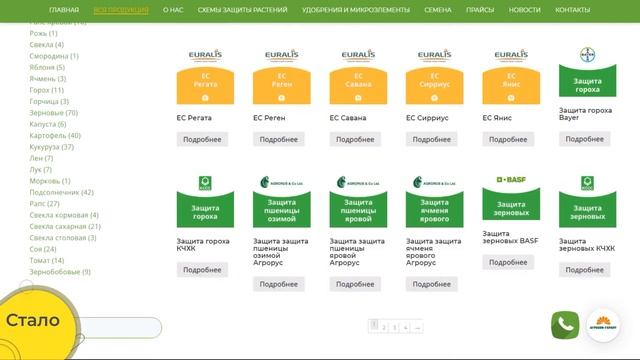Open the ЕС Савана product image
The height and width of the screenshot is (360, 640).
(x=358, y=76)
